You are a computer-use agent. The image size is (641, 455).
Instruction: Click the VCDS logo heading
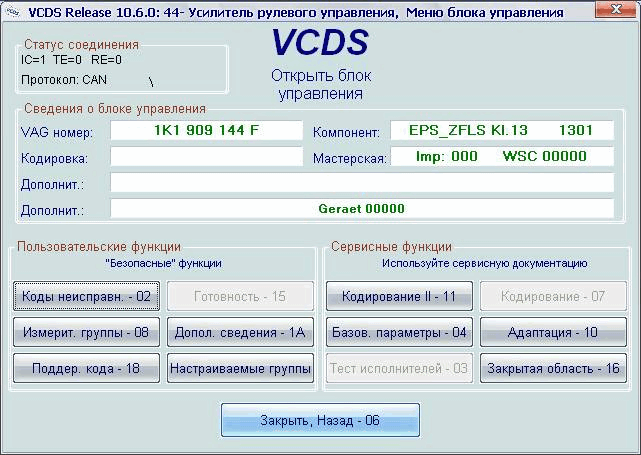coord(320,42)
